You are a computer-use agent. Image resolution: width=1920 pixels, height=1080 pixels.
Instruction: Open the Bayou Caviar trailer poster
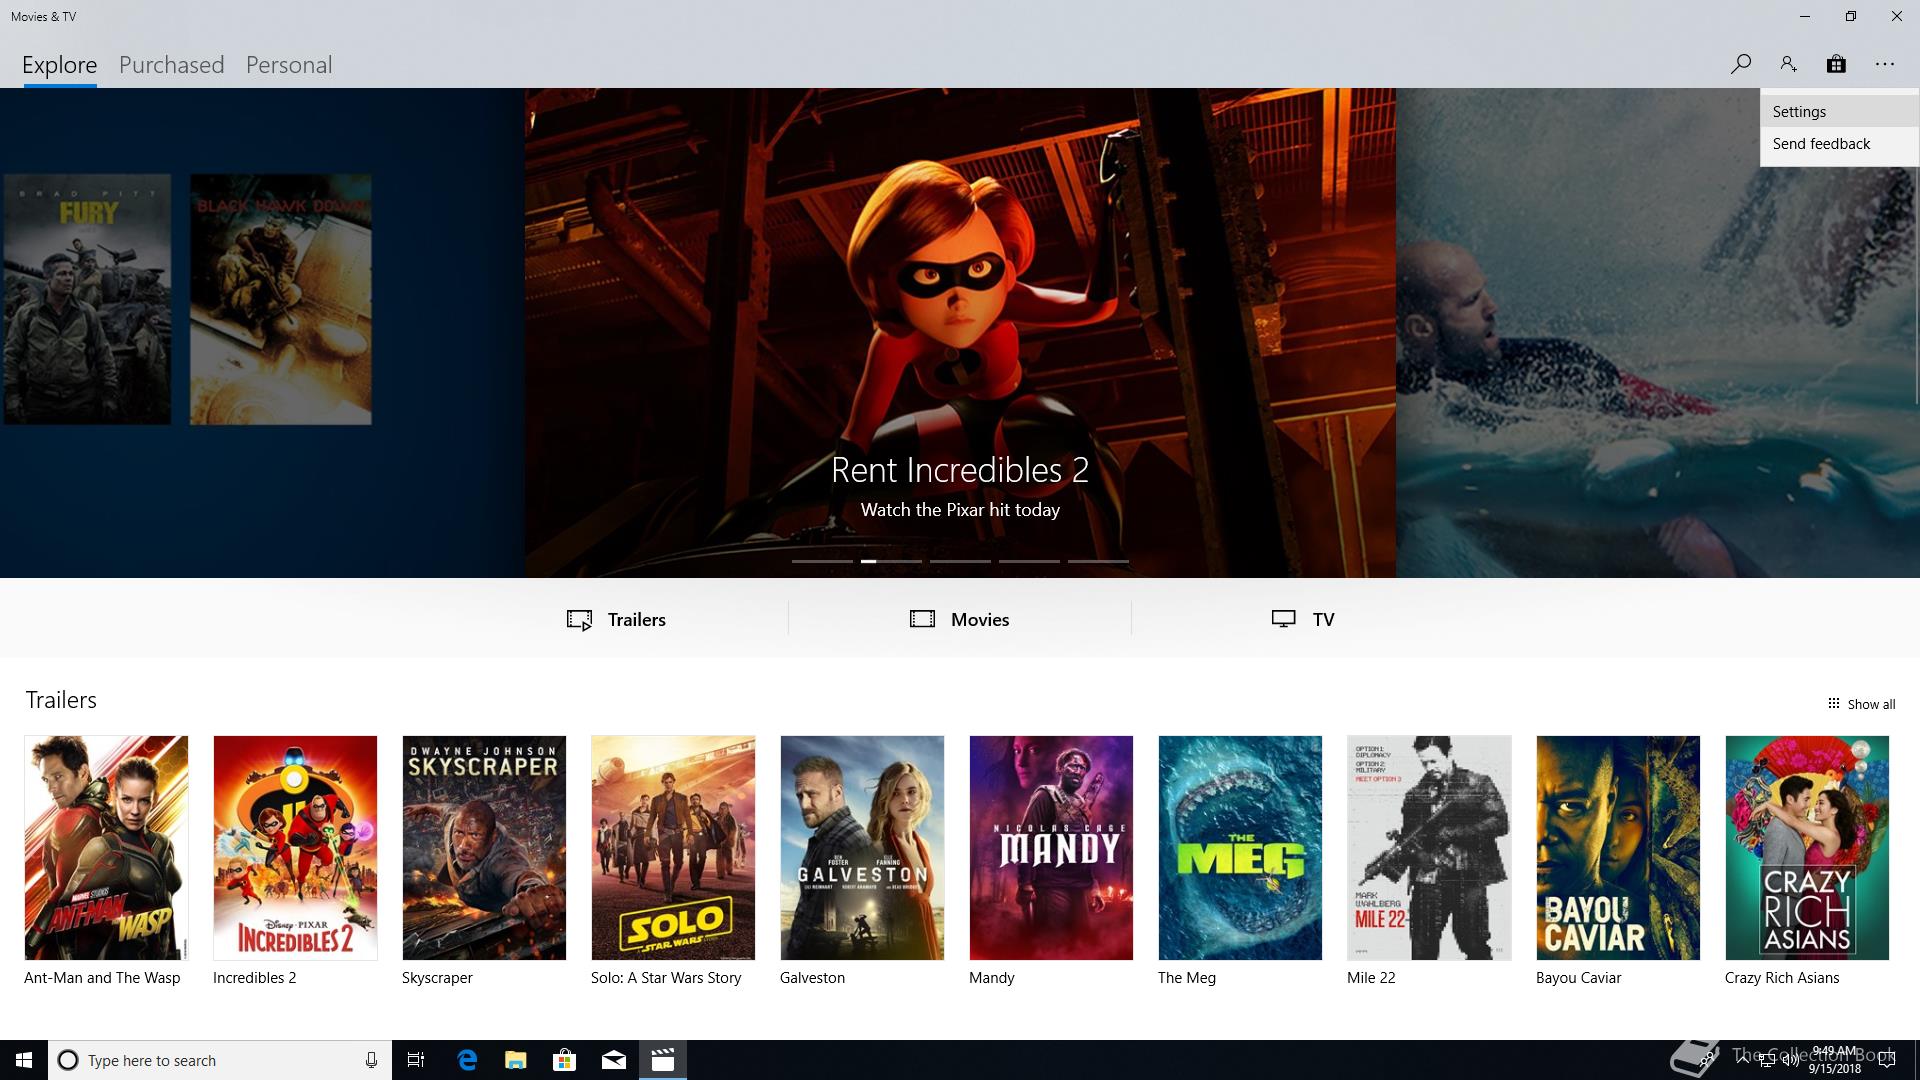[x=1618, y=848]
